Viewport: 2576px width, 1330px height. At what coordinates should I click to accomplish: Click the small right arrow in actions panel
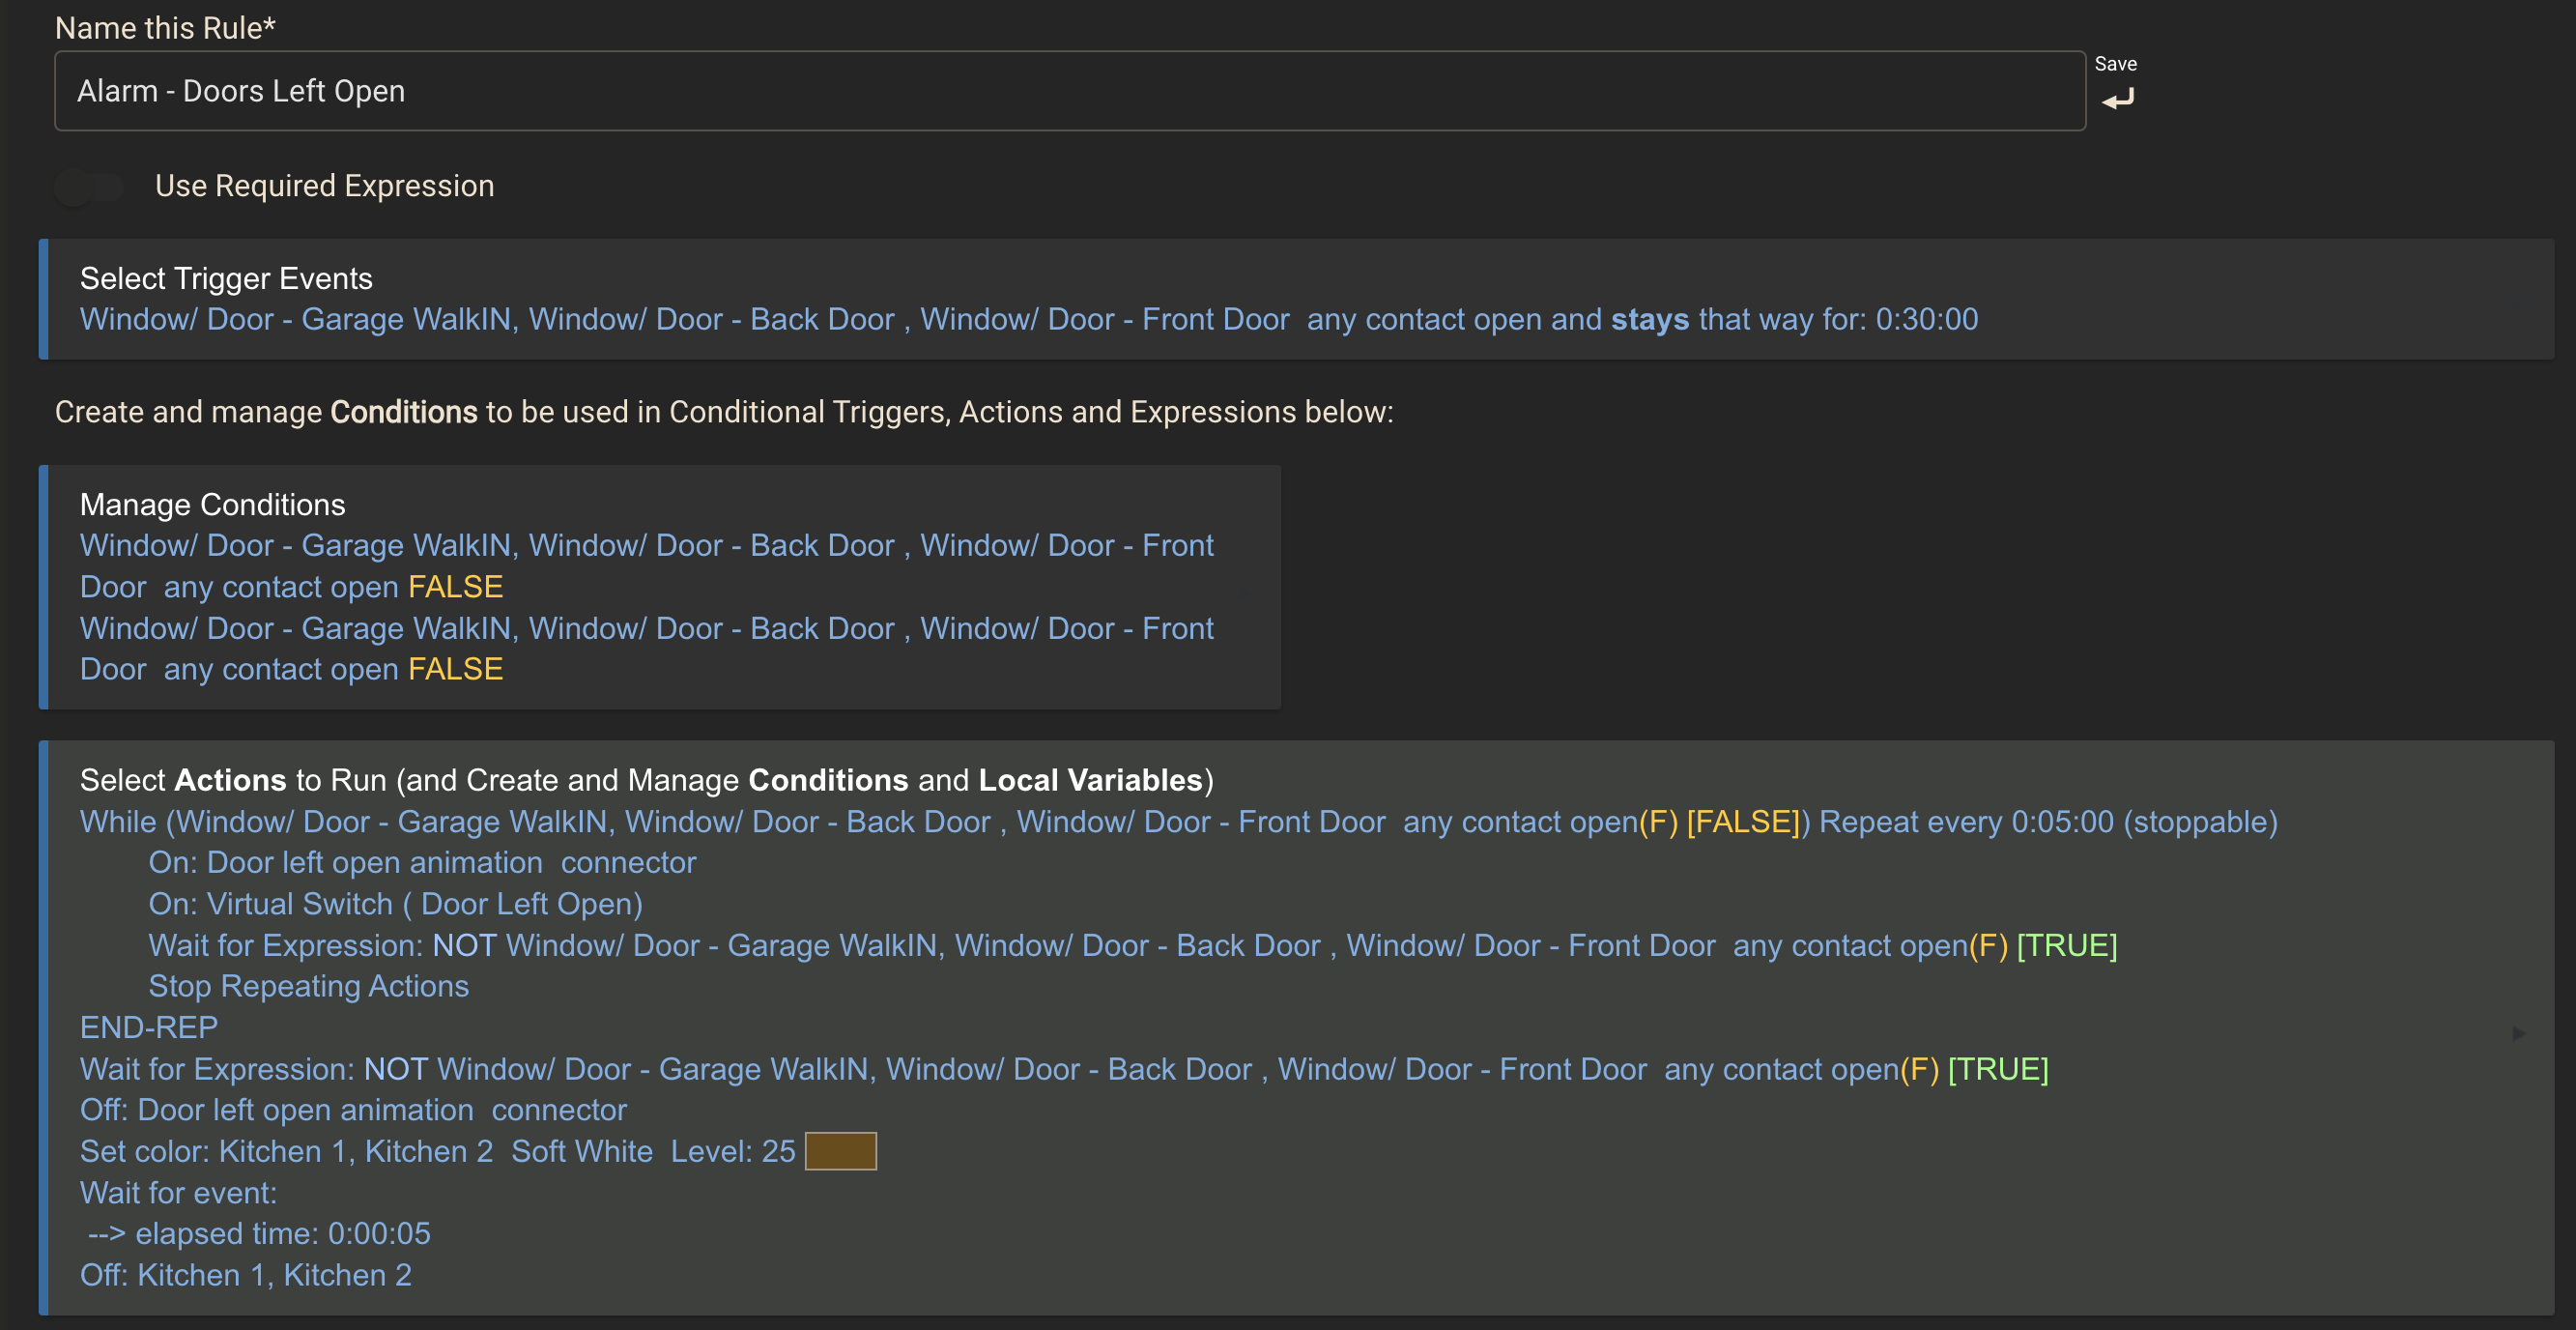click(2517, 1033)
